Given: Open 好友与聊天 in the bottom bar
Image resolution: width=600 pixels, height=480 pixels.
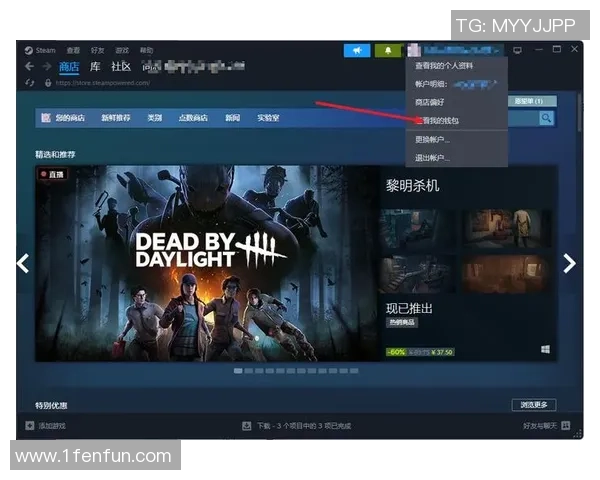Looking at the screenshot, I should 540,426.
